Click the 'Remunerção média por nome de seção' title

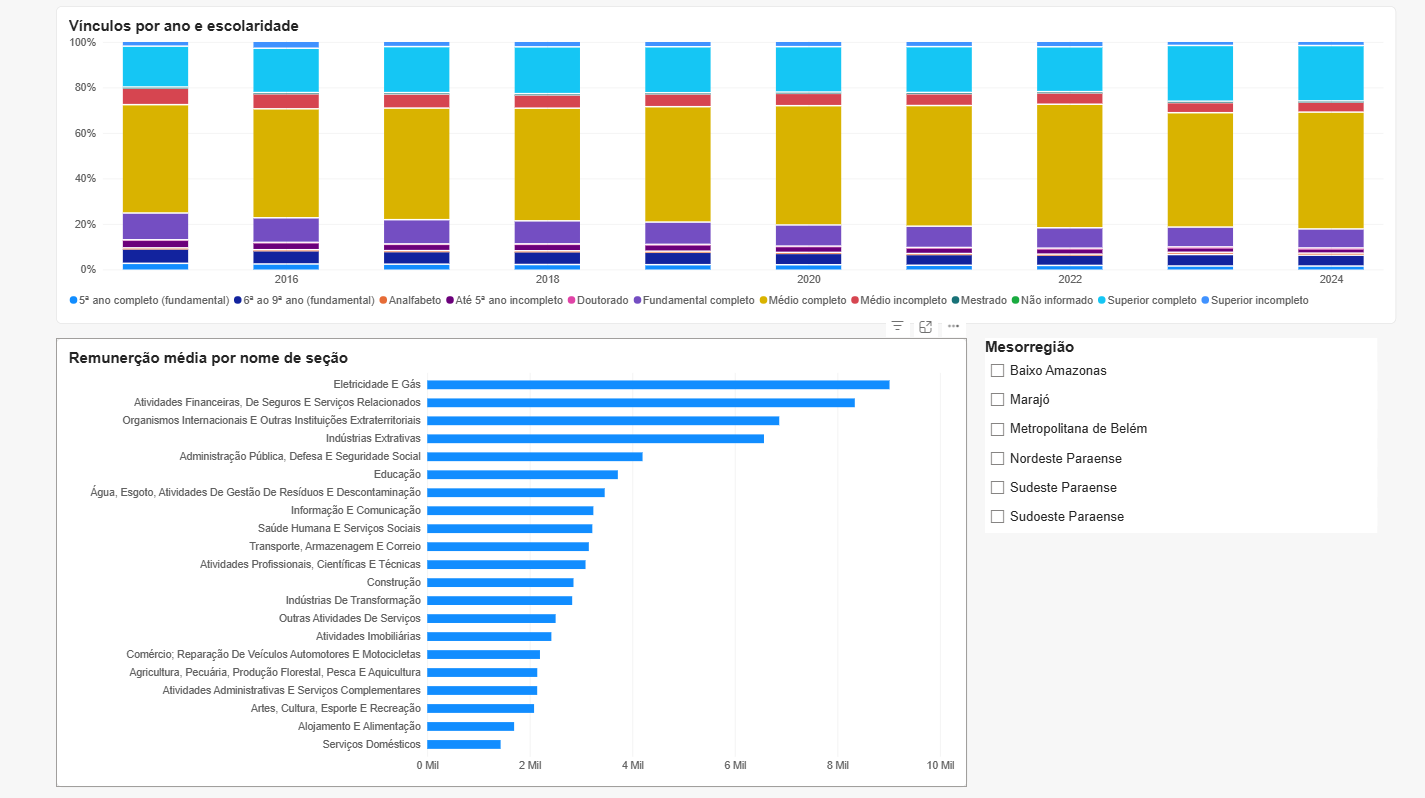[x=208, y=358]
